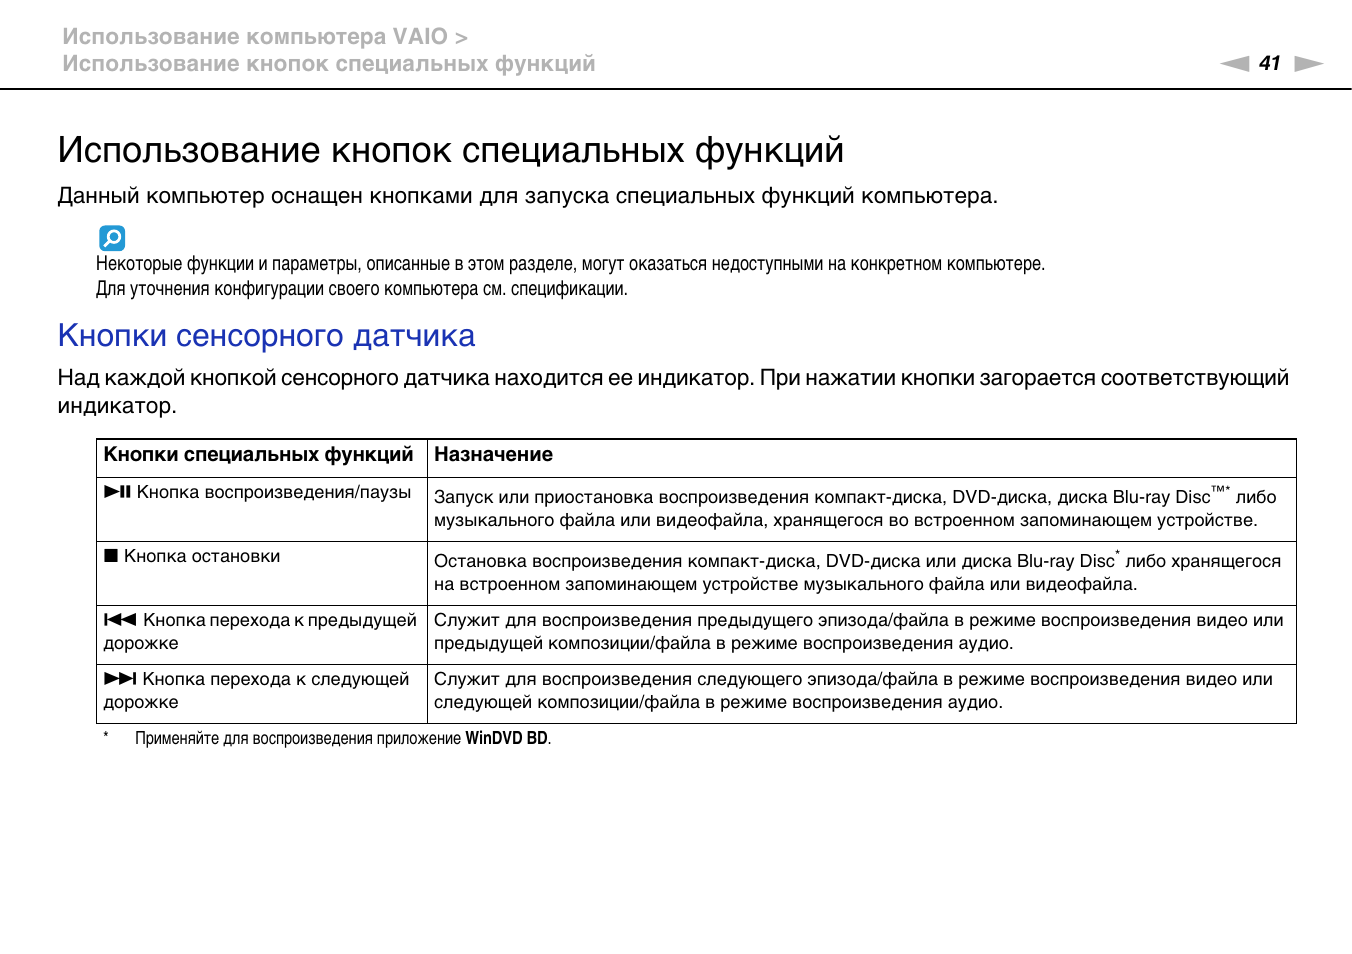Click the 'Кнопки сенсорного датчика' section heading
This screenshot has height=954, width=1352.
(266, 336)
